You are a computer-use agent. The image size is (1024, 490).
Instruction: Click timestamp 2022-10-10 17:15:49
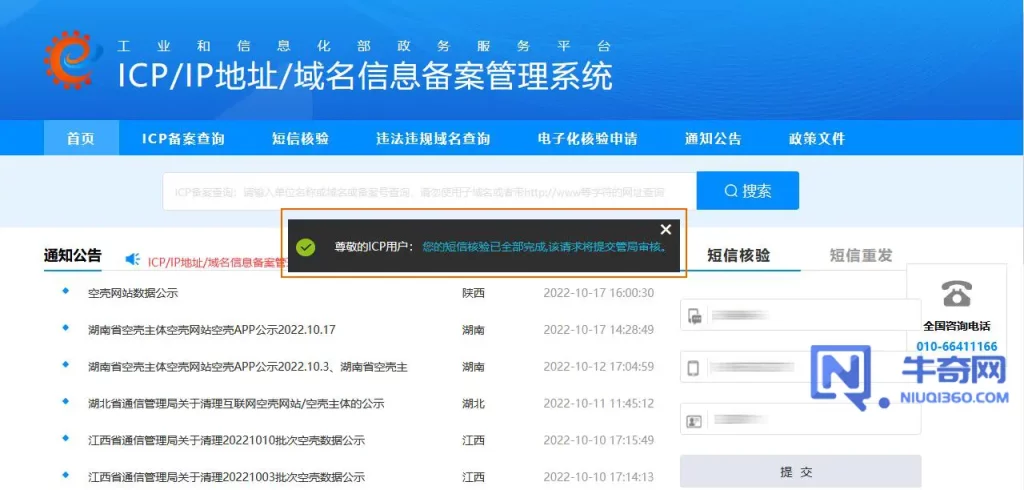(x=598, y=440)
